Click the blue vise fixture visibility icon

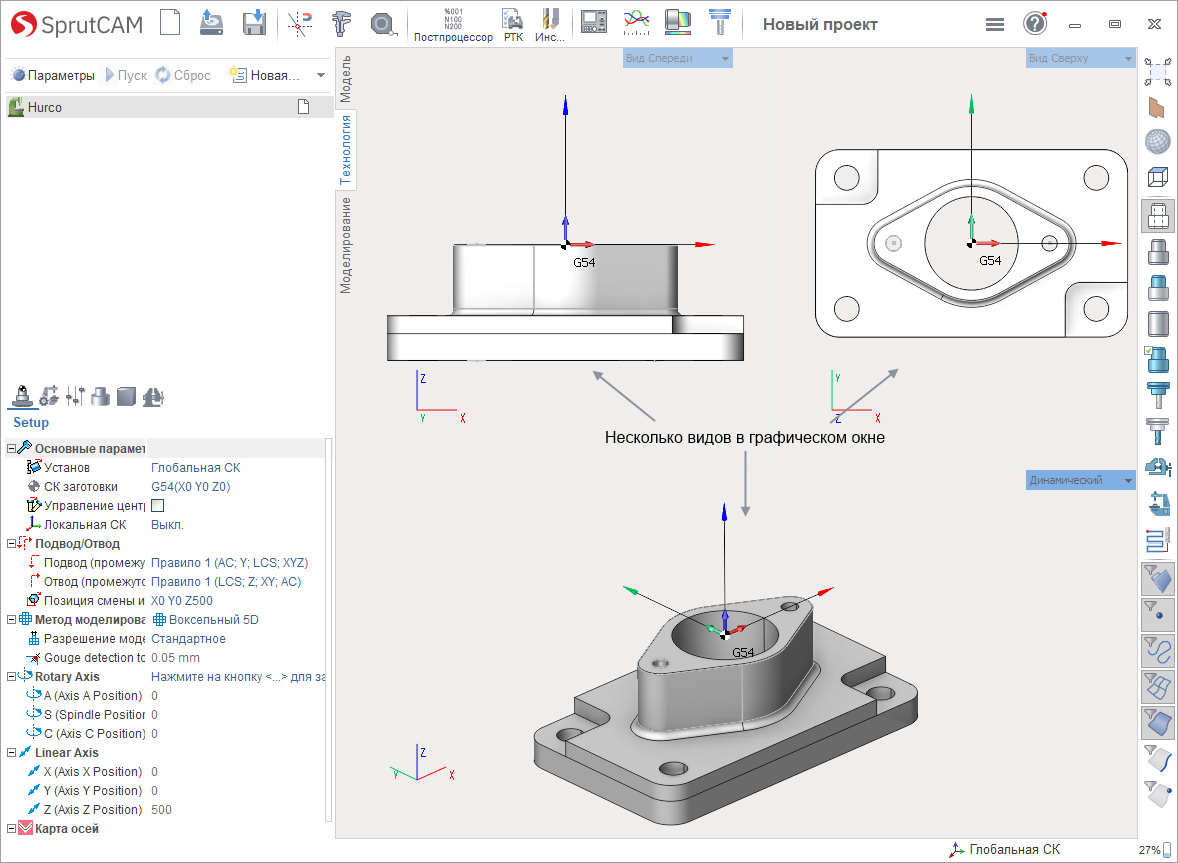pos(1158,467)
